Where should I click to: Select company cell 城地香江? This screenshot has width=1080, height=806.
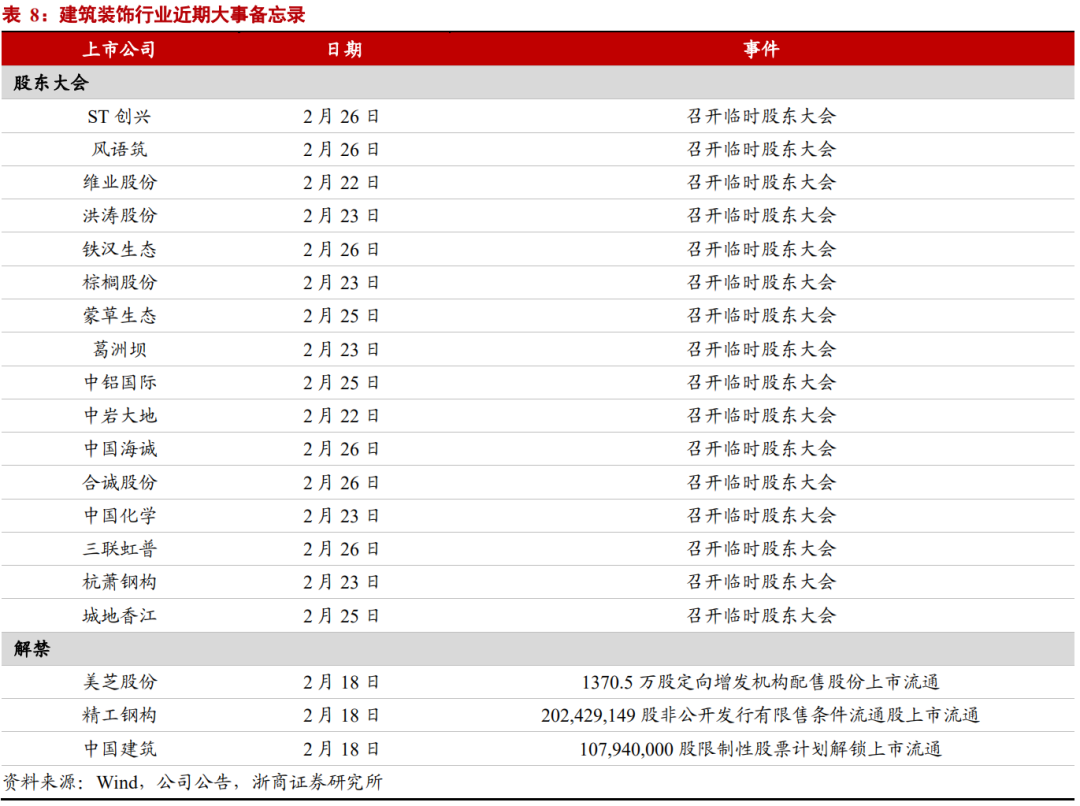click(x=119, y=615)
